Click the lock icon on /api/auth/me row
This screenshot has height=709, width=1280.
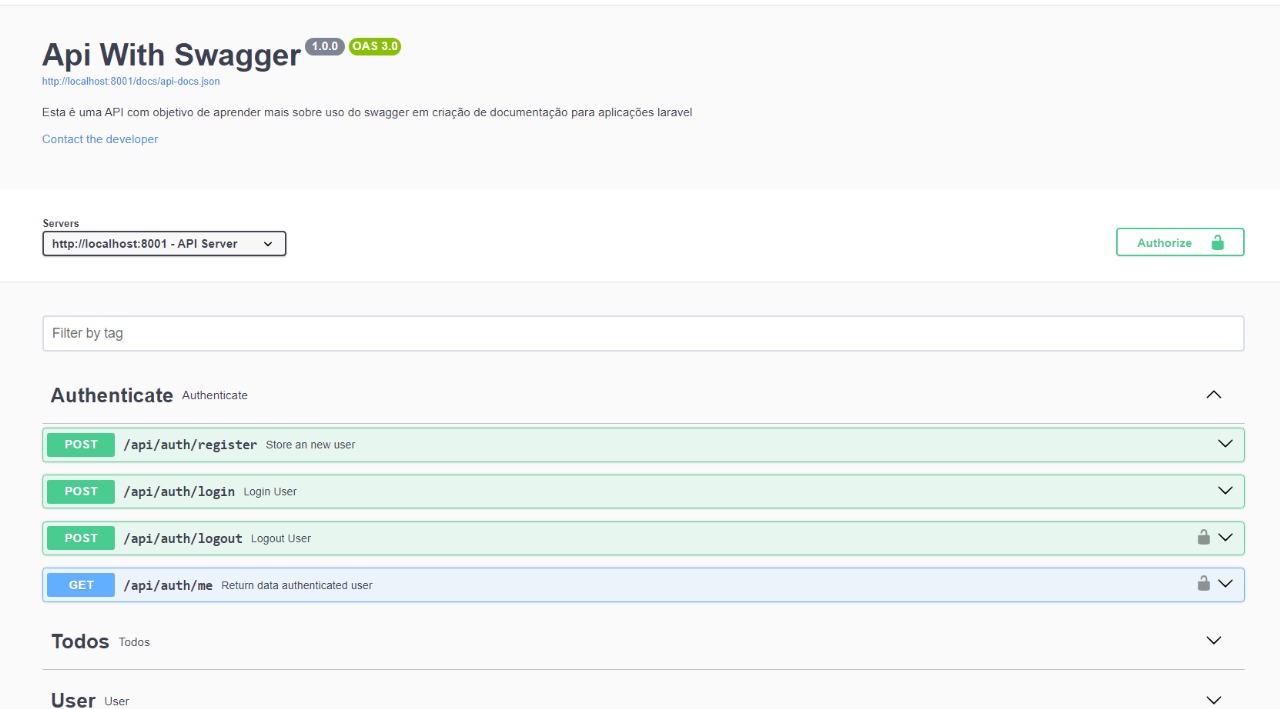1204,583
